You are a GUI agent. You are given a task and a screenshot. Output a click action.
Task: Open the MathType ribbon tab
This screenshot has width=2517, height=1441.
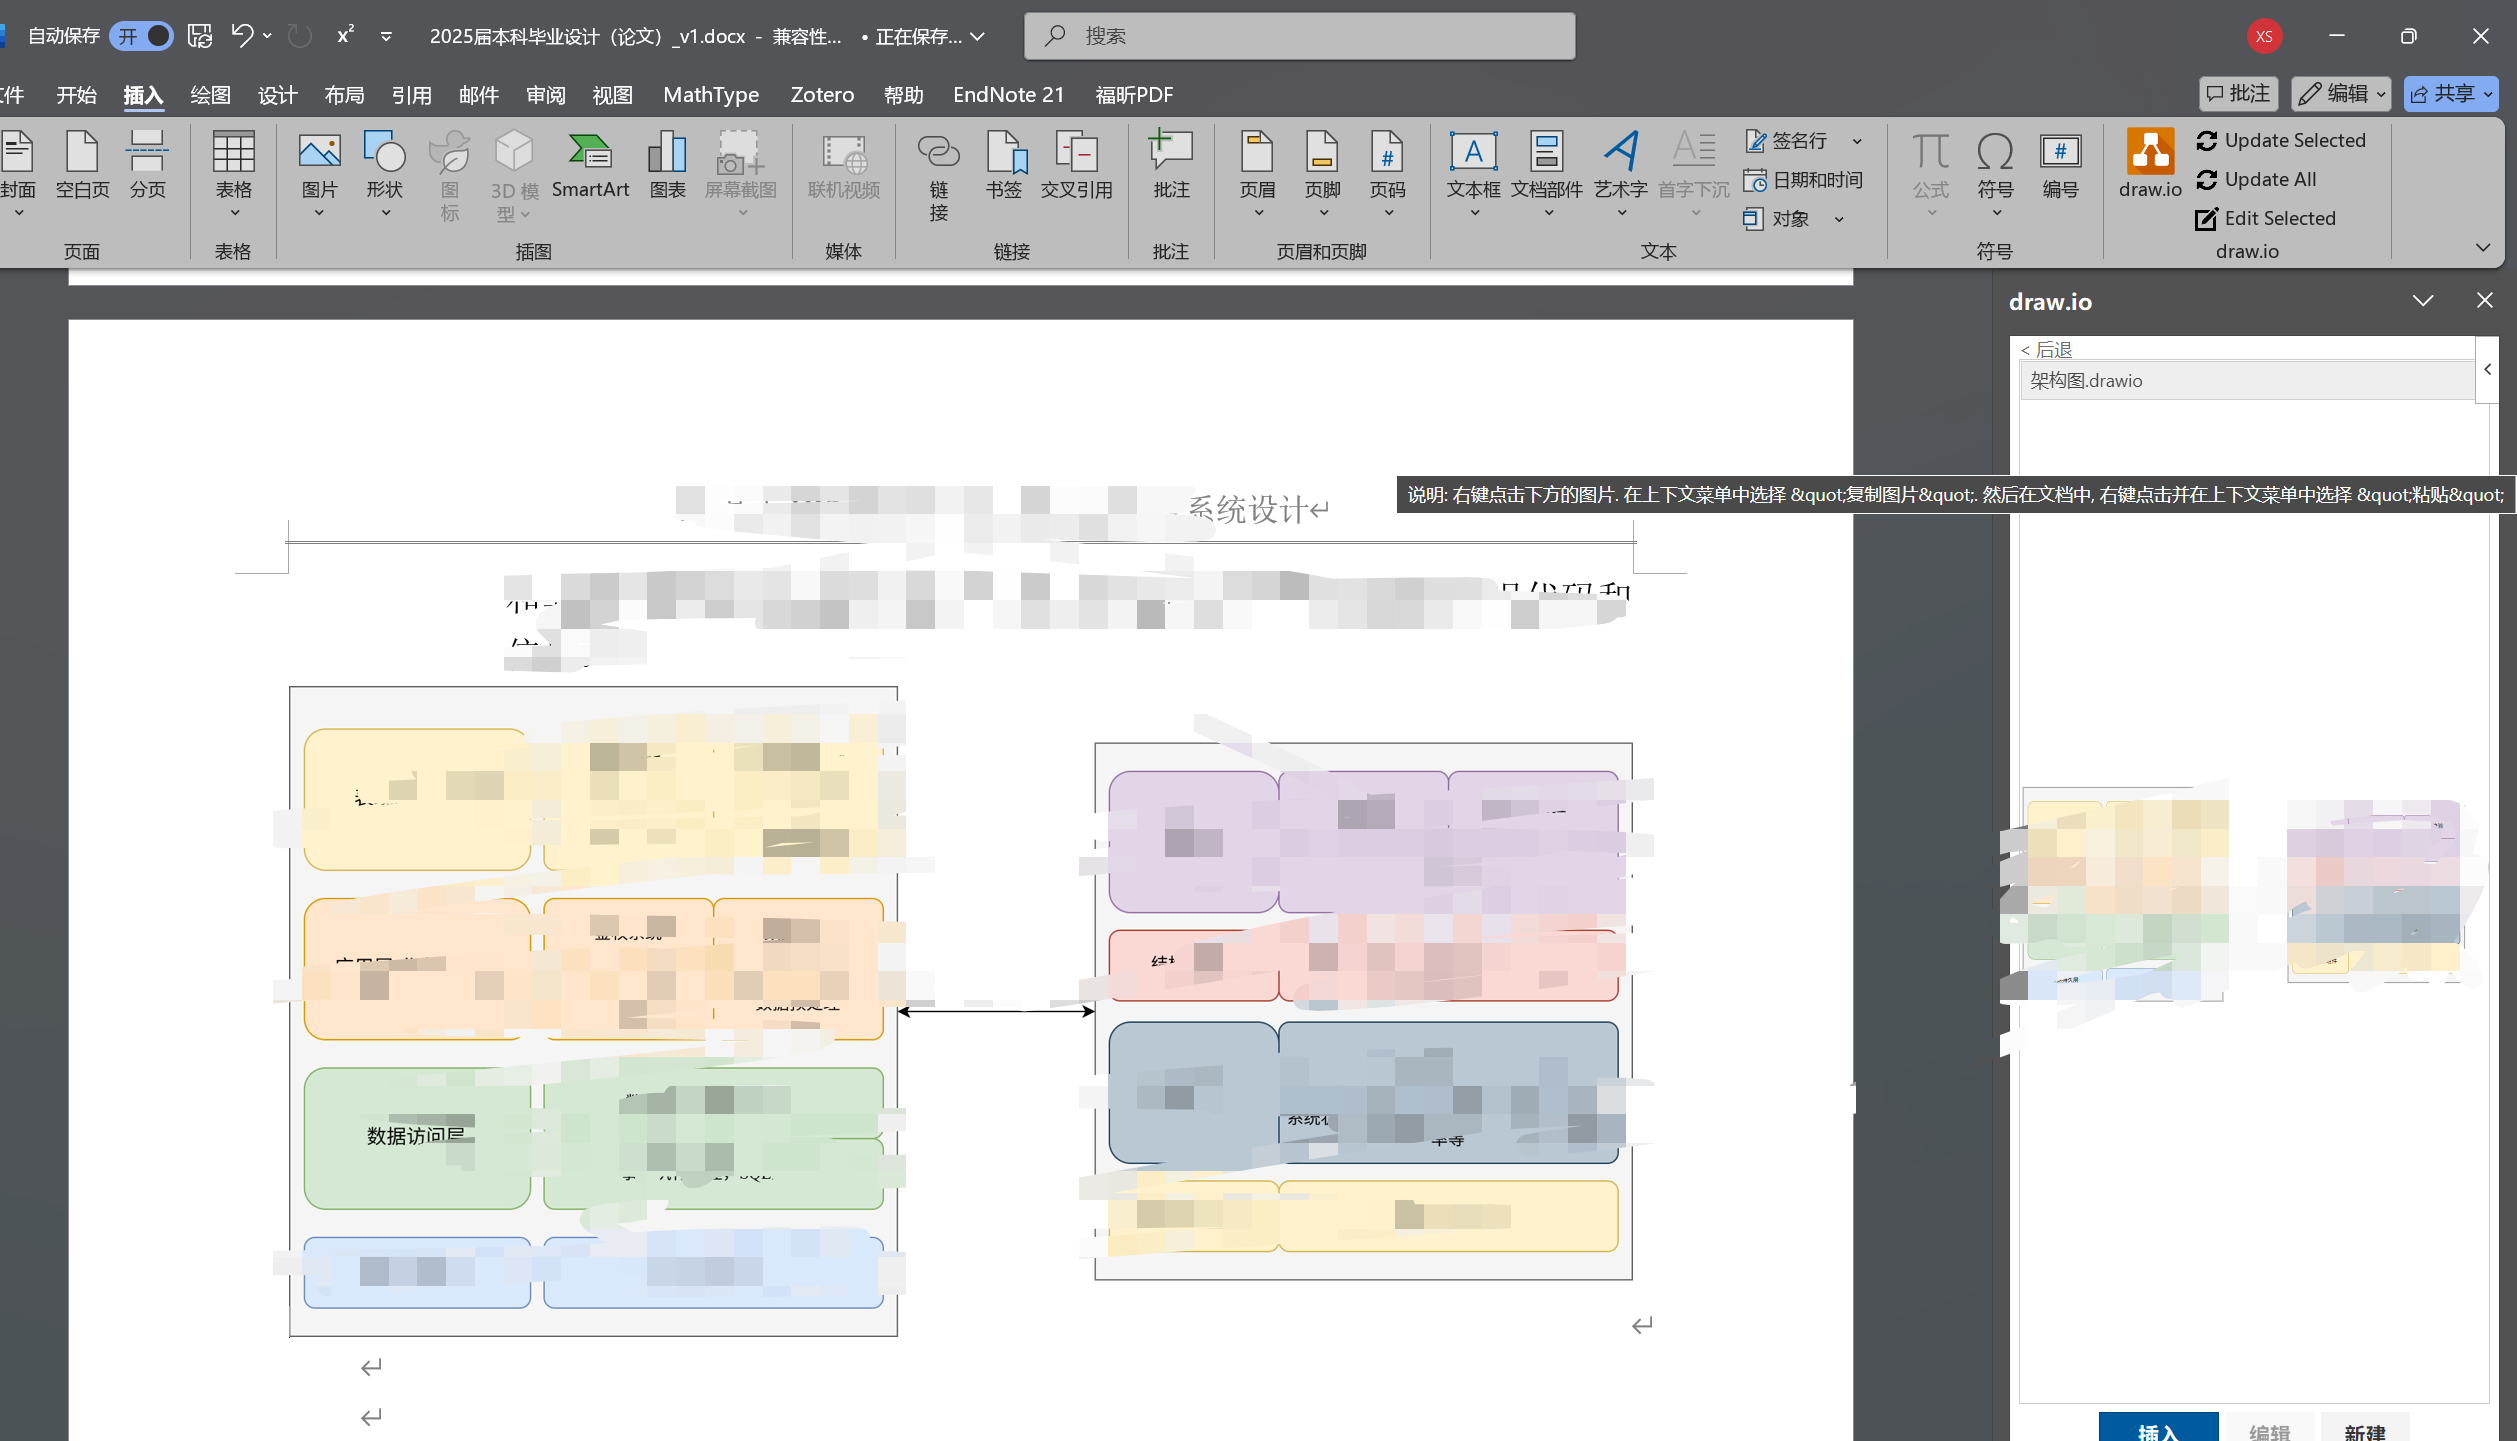710,94
